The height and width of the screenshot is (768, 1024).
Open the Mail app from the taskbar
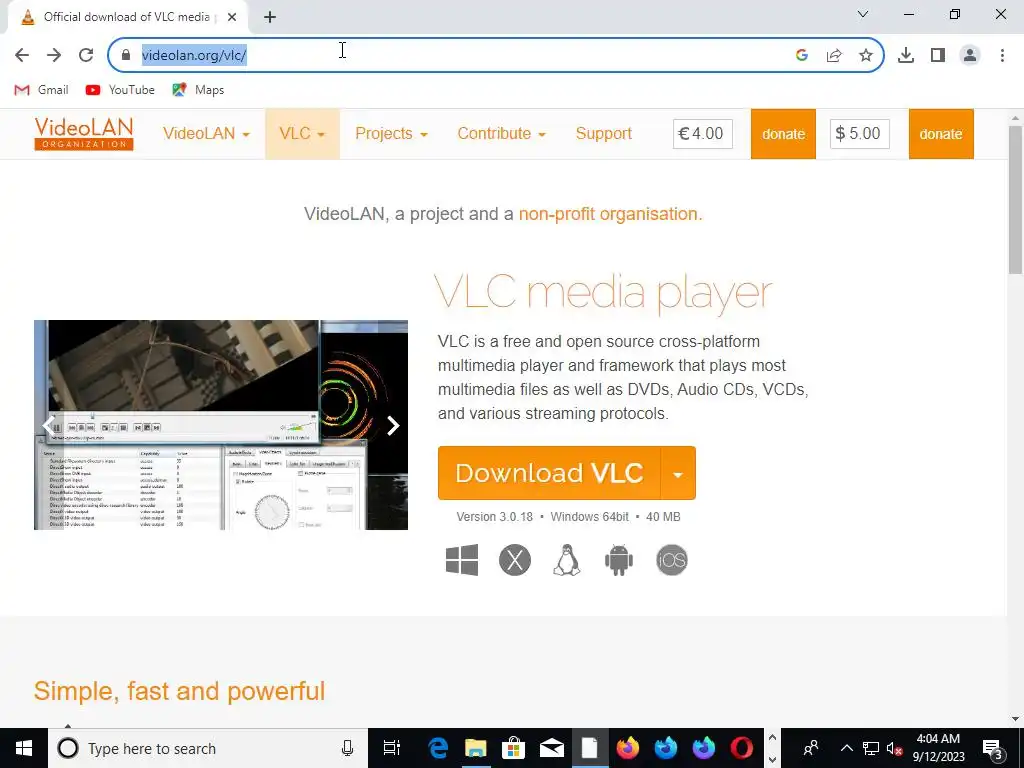click(x=552, y=748)
